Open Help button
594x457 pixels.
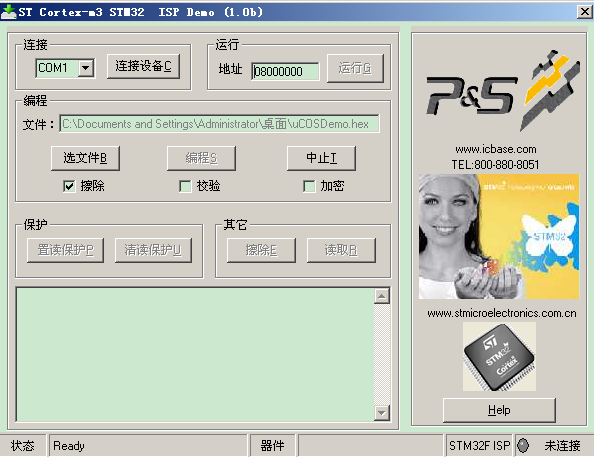pos(499,410)
